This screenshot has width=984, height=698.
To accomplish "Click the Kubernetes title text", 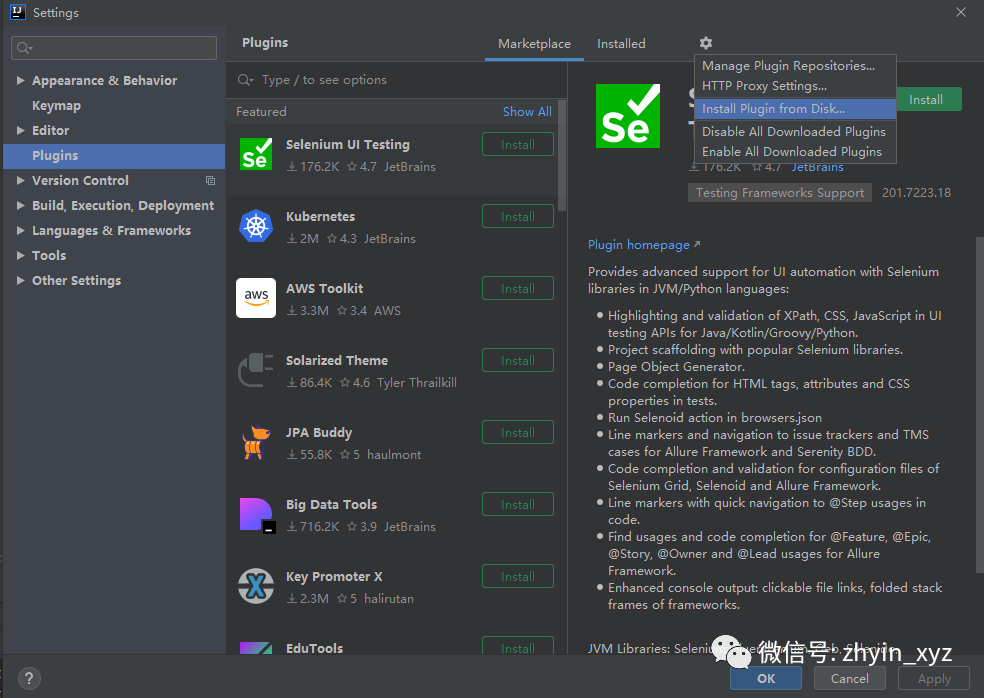I will [321, 217].
